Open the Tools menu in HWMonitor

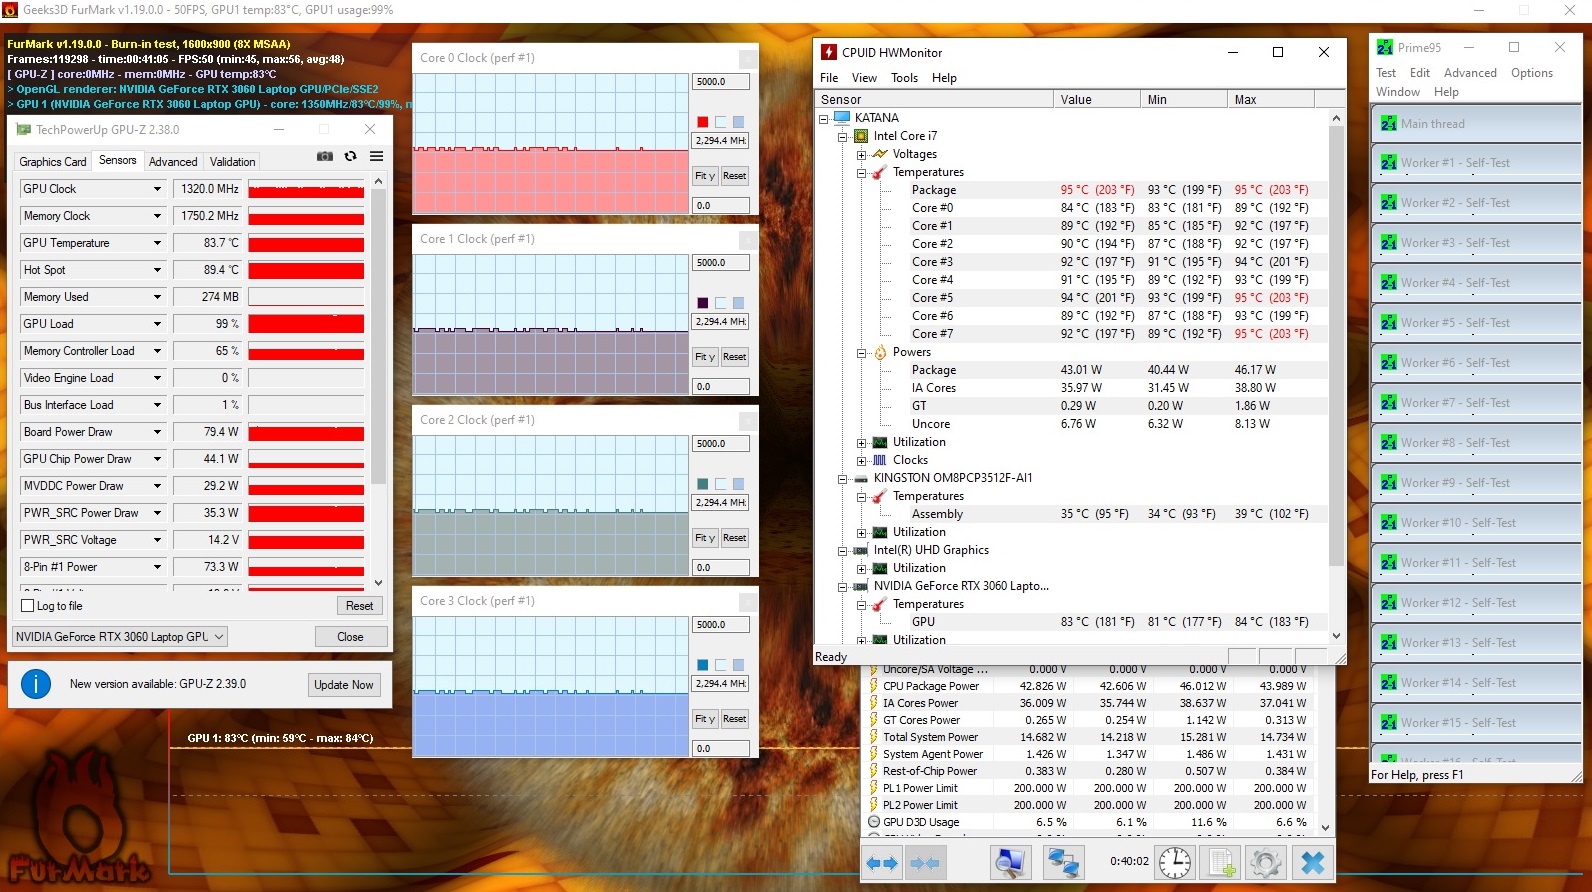point(904,78)
